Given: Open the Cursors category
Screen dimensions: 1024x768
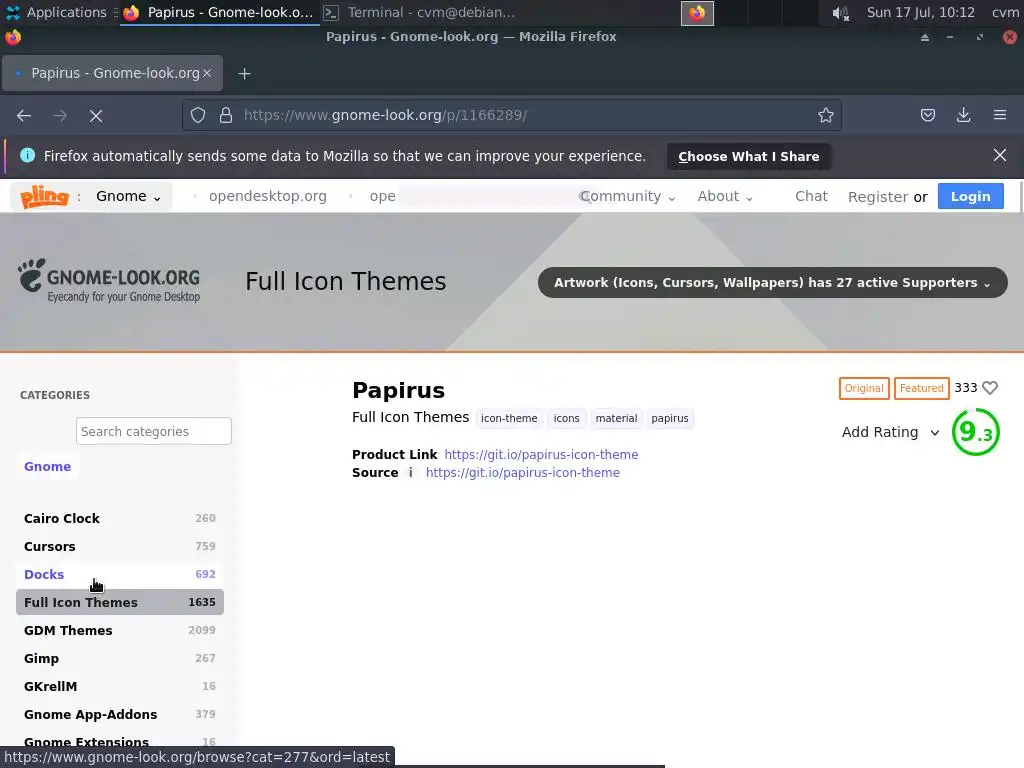Looking at the screenshot, I should (120, 547).
